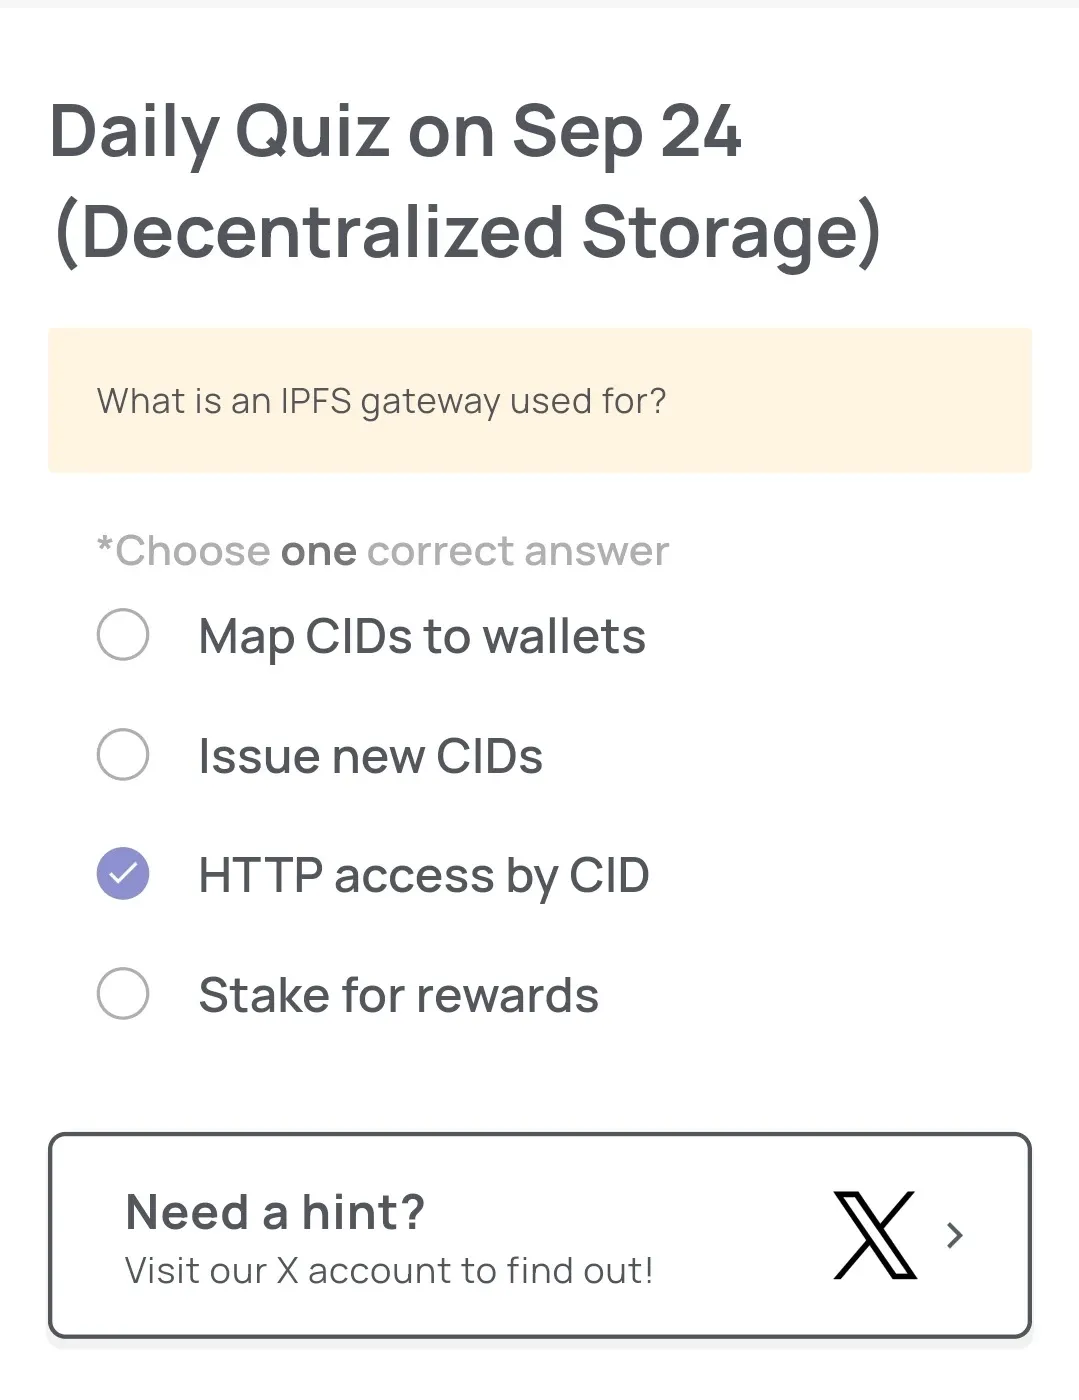Screen dimensions: 1079x1400
Task: Select the 'Map CIDs to wallets' radio button
Action: coord(122,635)
